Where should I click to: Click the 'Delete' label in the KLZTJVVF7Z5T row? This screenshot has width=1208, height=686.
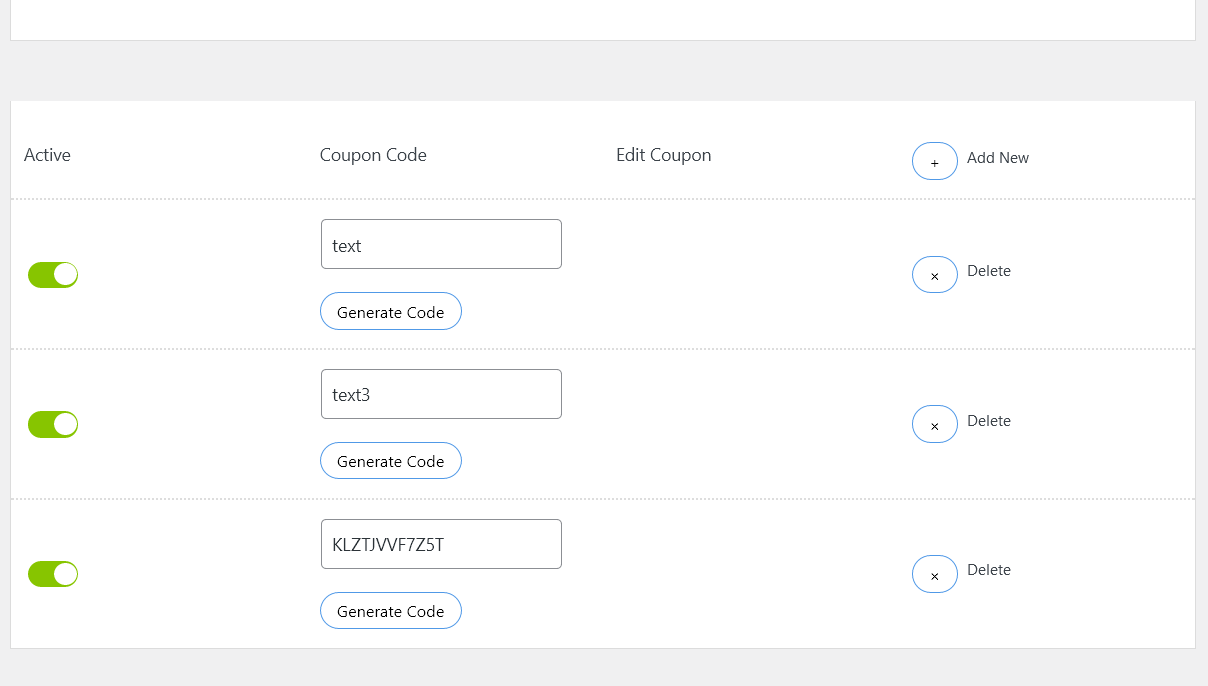coord(988,570)
